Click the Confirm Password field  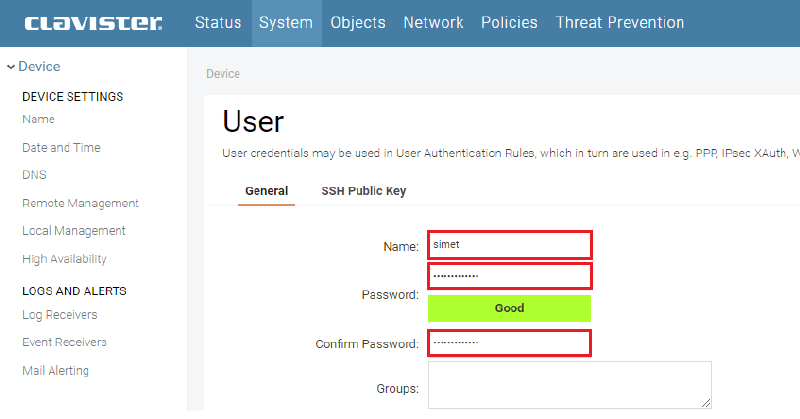[509, 343]
